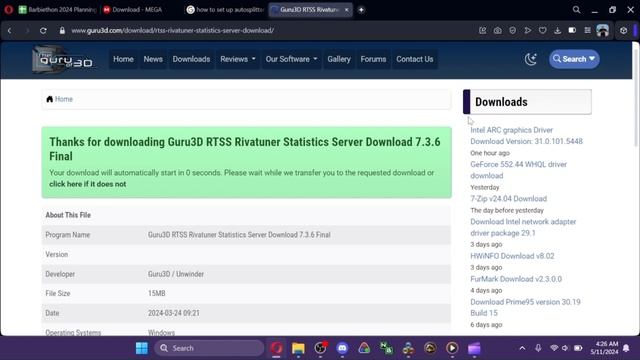The image size is (640, 360).
Task: Bookmark page with heart icon
Action: click(542, 31)
